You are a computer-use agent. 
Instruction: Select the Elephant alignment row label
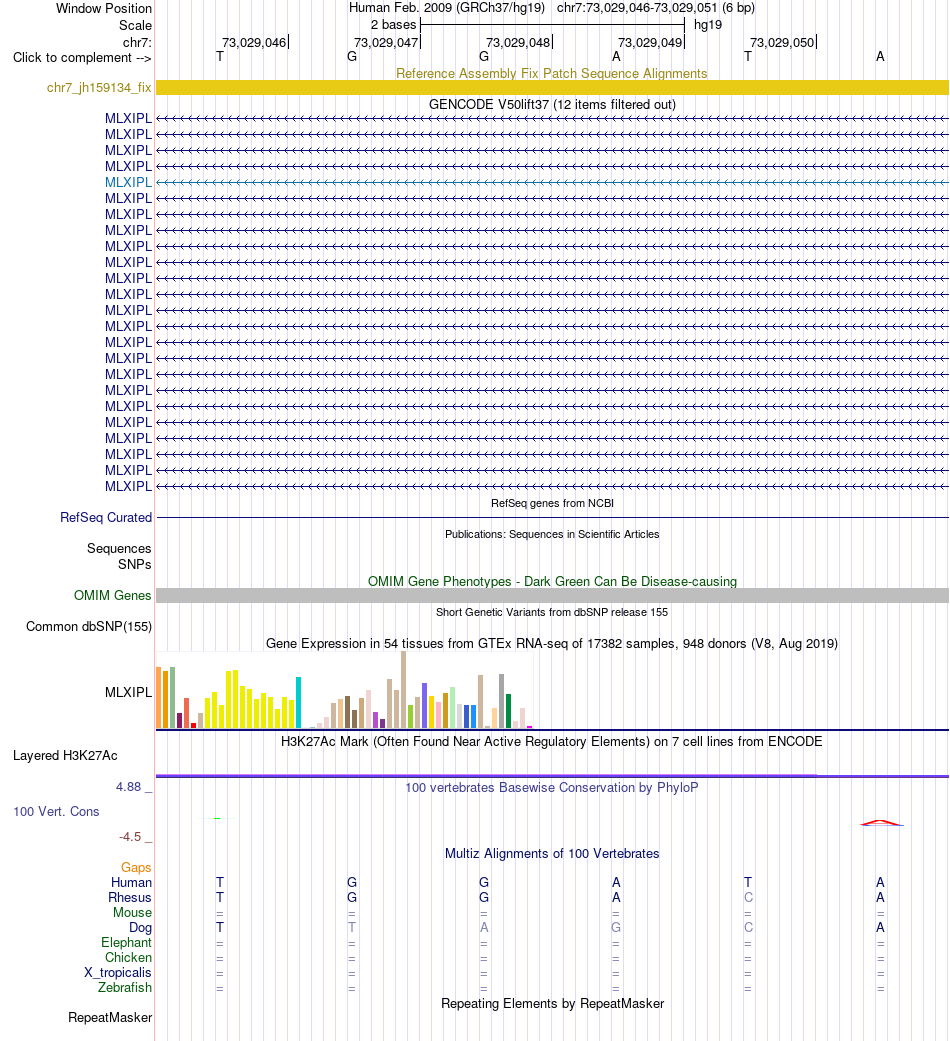point(126,943)
